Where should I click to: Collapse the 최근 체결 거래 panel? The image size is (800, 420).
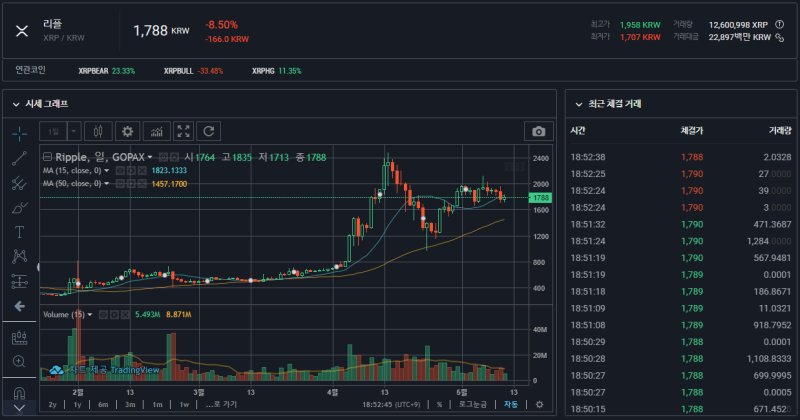[x=579, y=104]
